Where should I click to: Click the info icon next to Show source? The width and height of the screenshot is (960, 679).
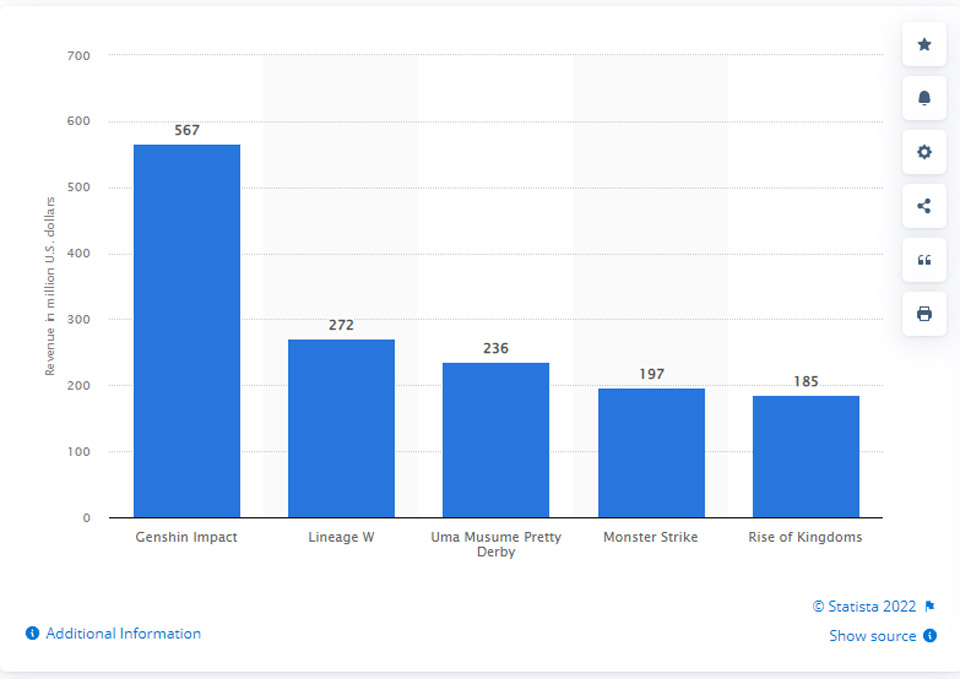(x=929, y=636)
